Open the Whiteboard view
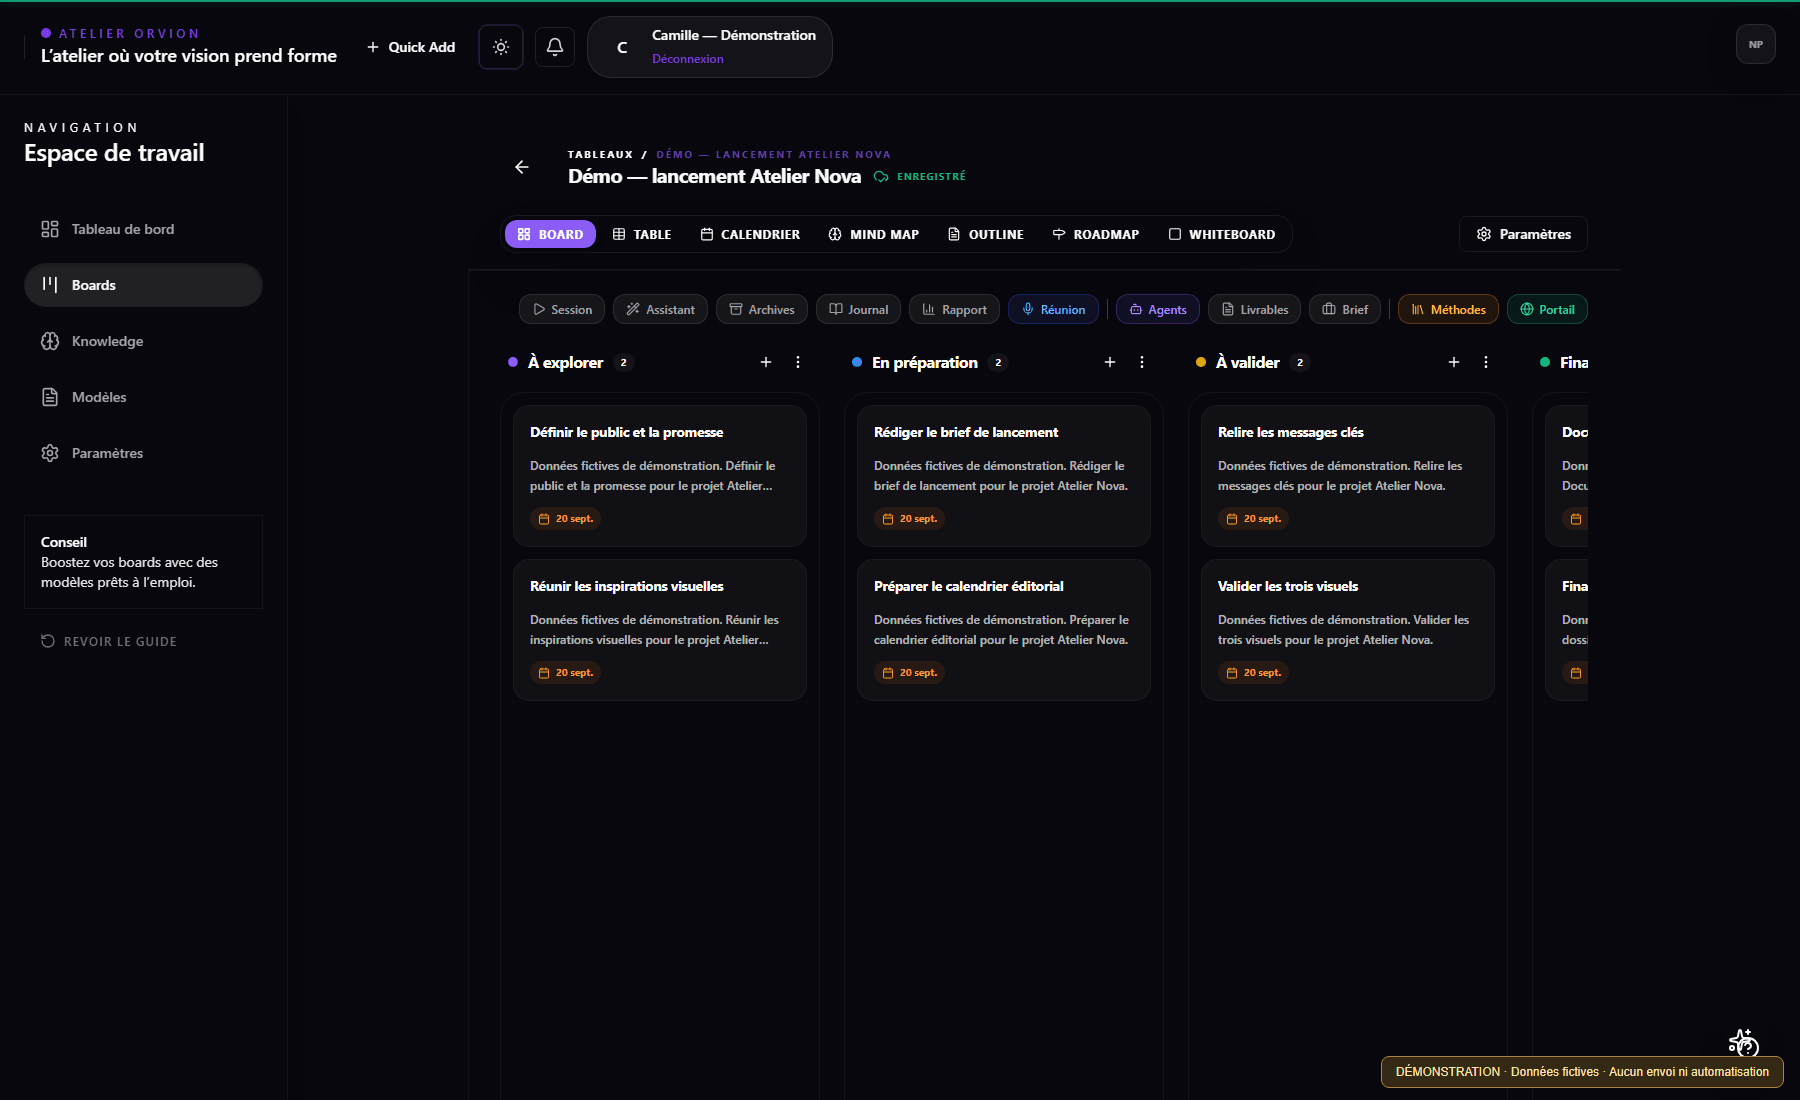Viewport: 1800px width, 1100px height. [x=1222, y=234]
